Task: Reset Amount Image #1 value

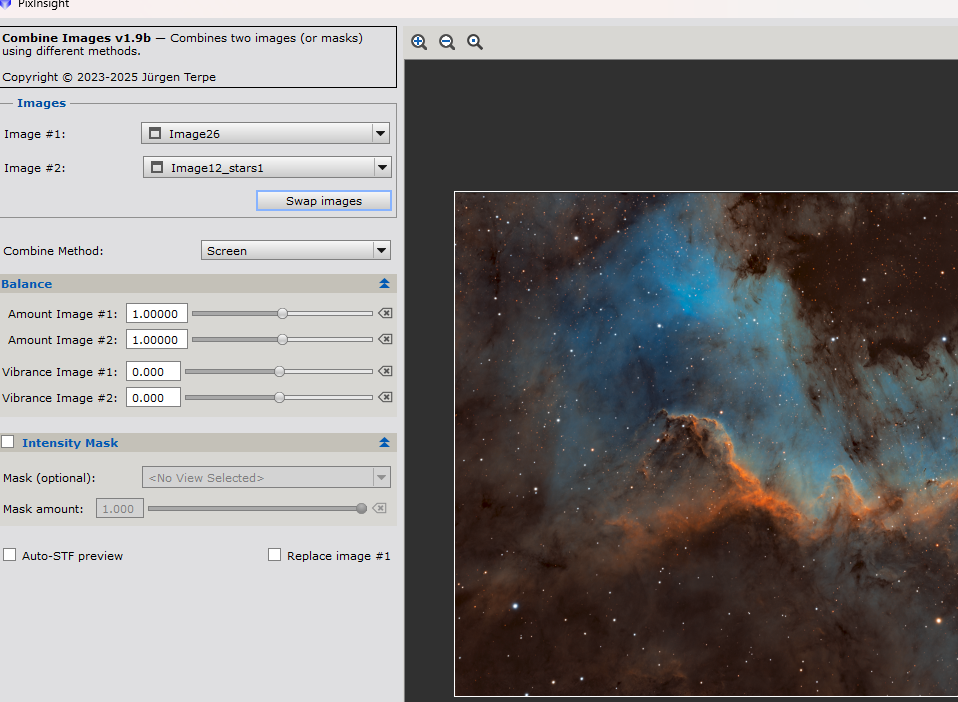Action: [385, 313]
